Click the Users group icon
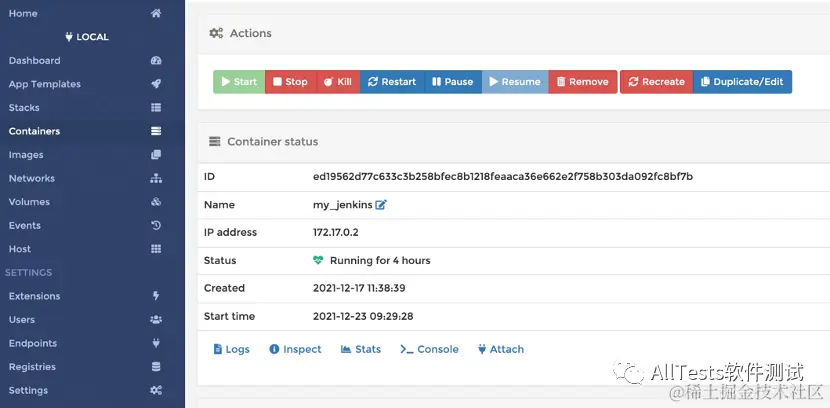 pyautogui.click(x=156, y=320)
